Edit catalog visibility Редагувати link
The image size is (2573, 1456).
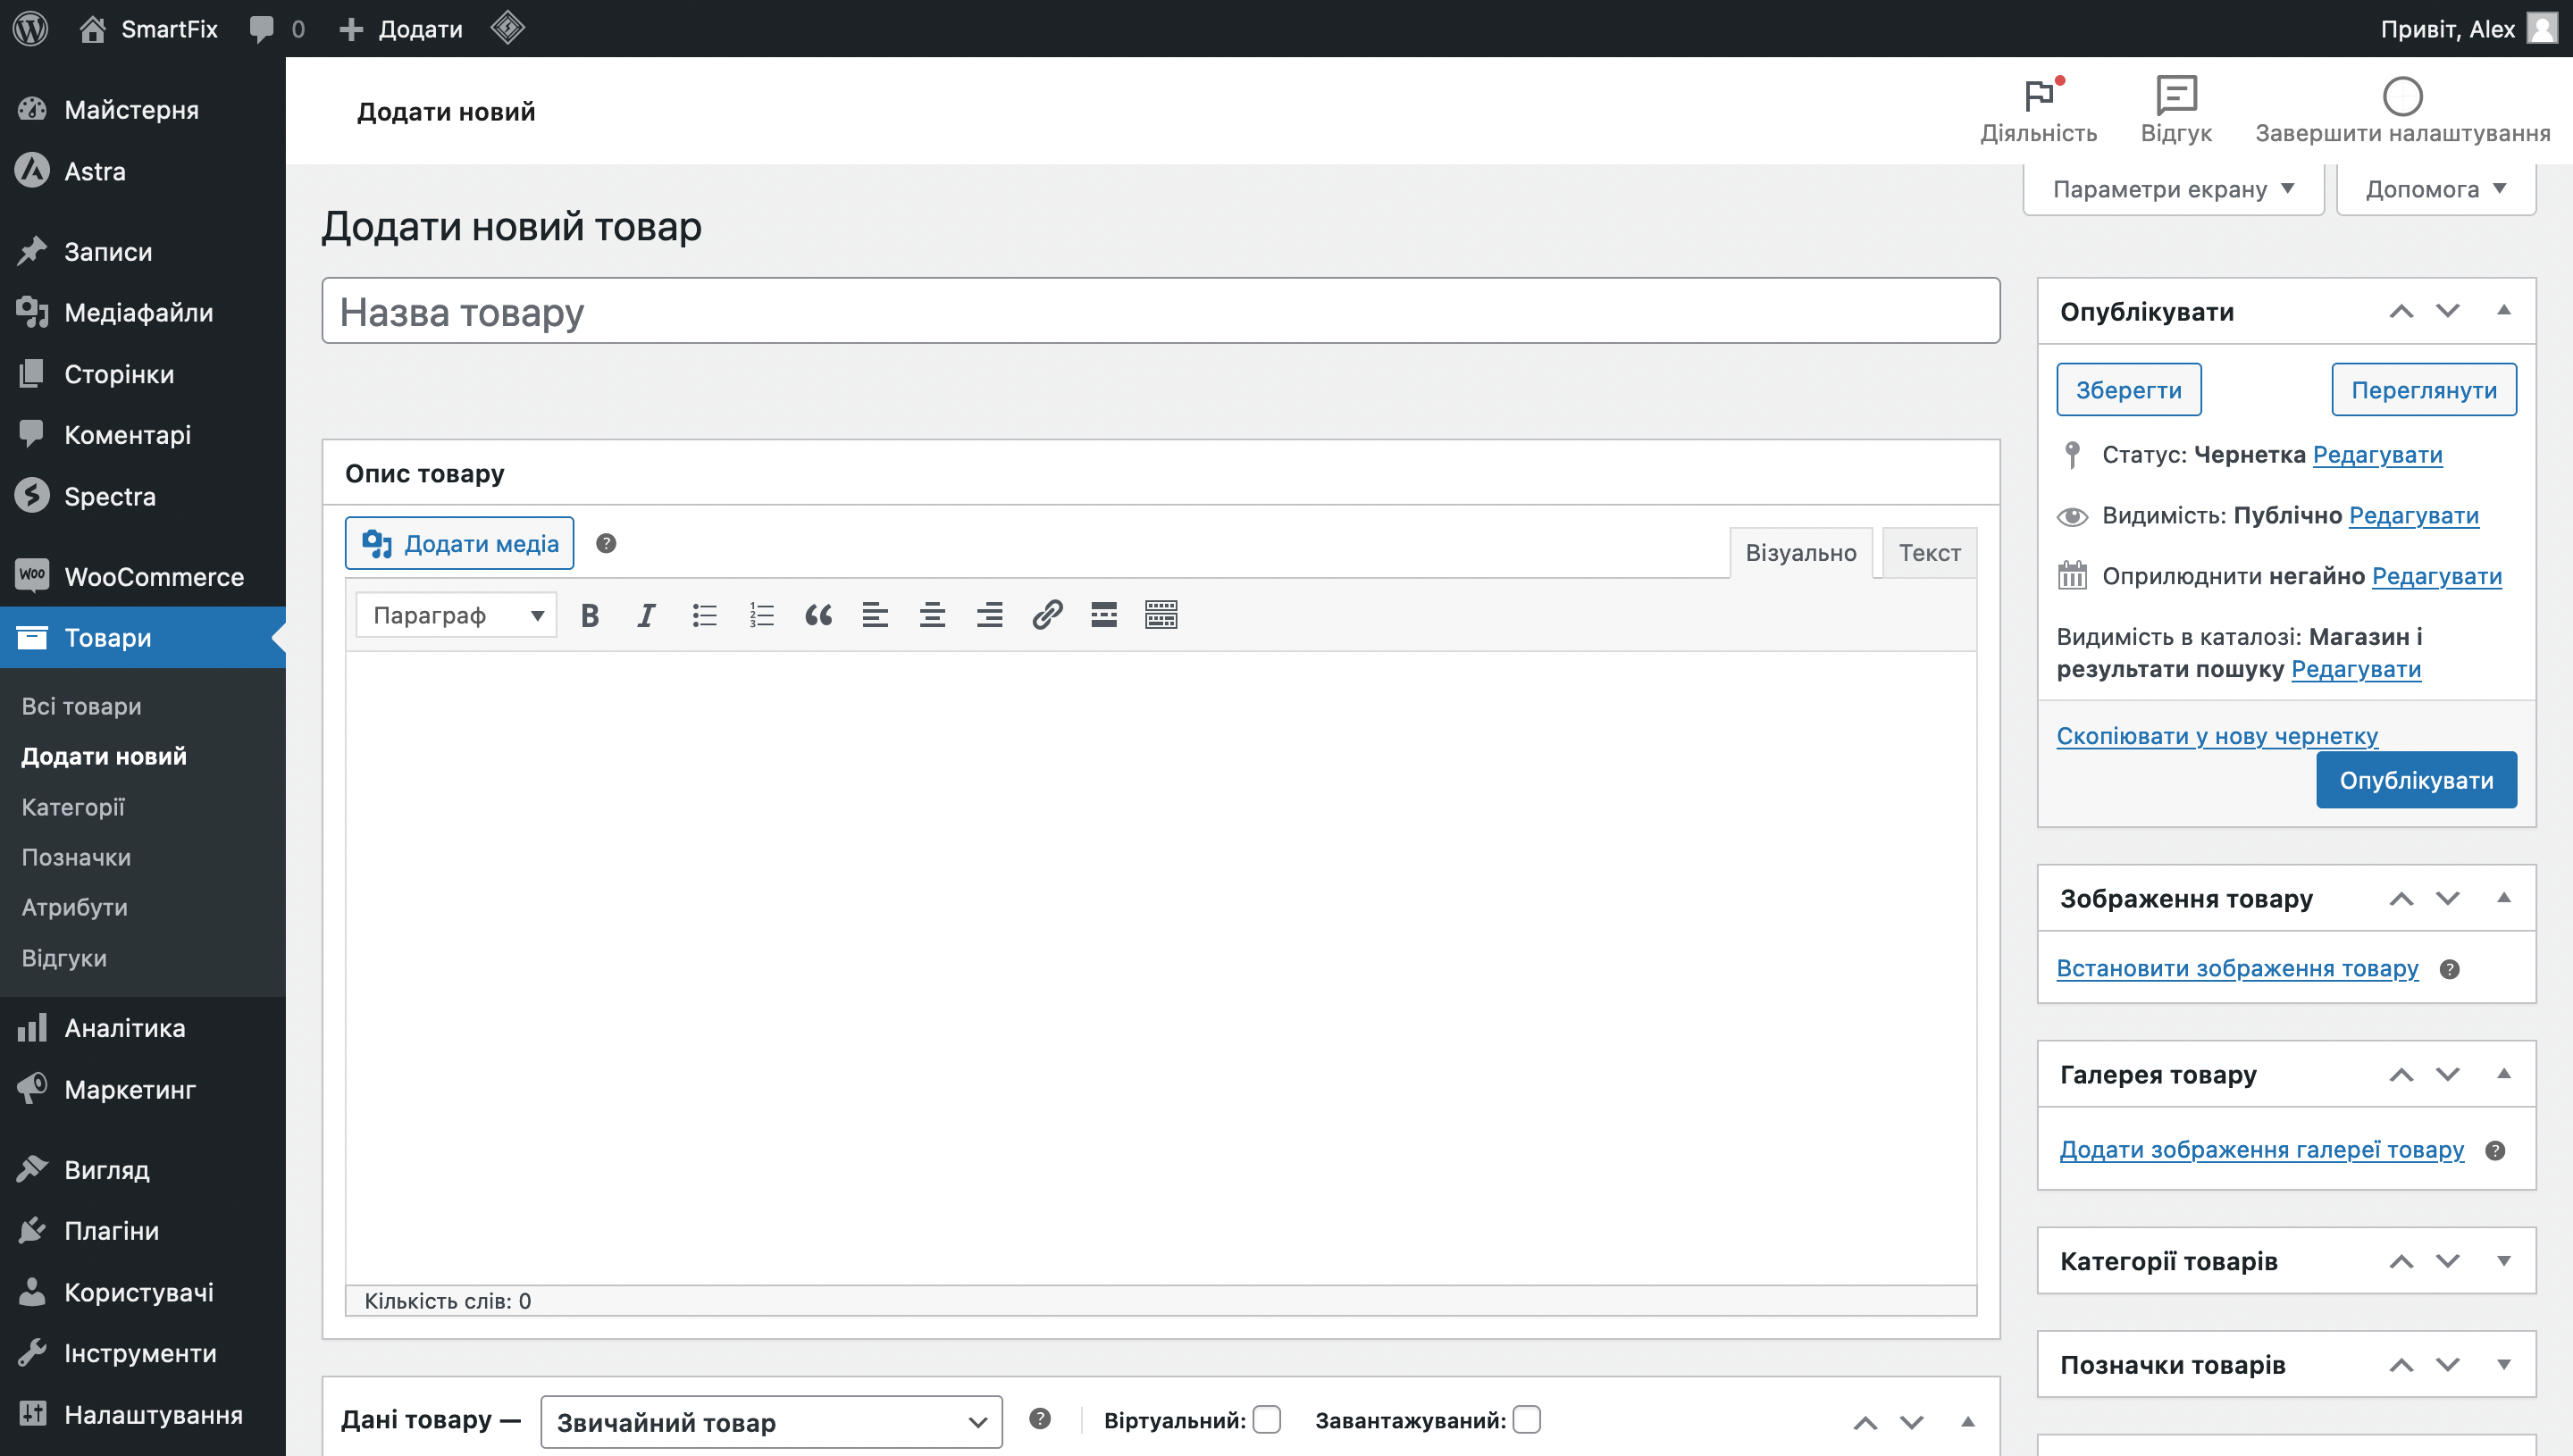click(x=2355, y=669)
